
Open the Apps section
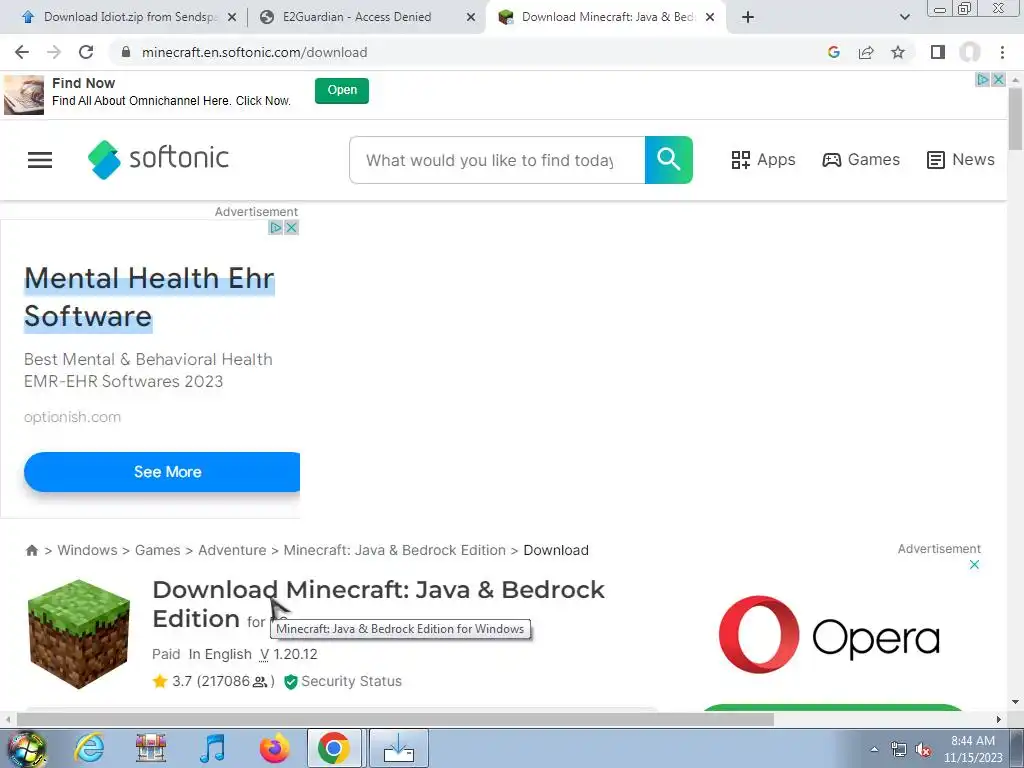(x=763, y=160)
